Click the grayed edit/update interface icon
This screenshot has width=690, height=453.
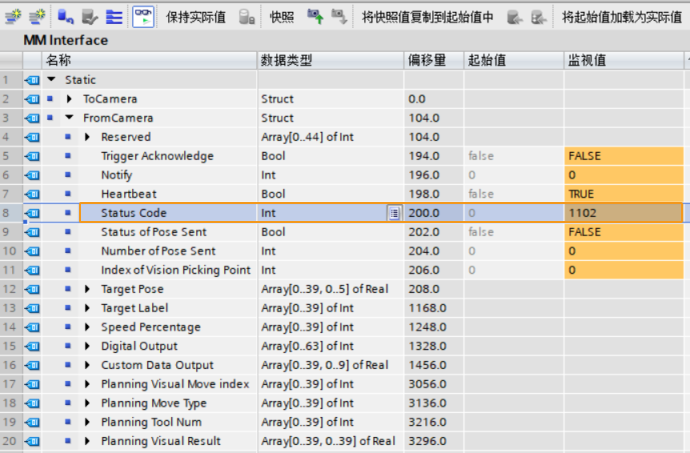point(90,17)
